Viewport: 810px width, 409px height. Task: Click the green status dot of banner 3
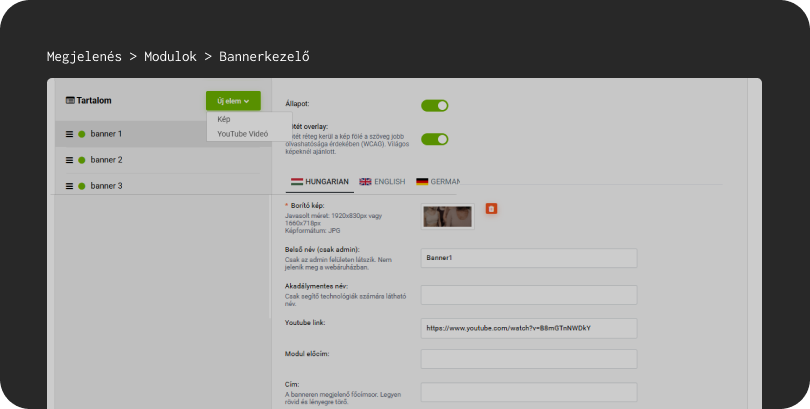pos(82,186)
